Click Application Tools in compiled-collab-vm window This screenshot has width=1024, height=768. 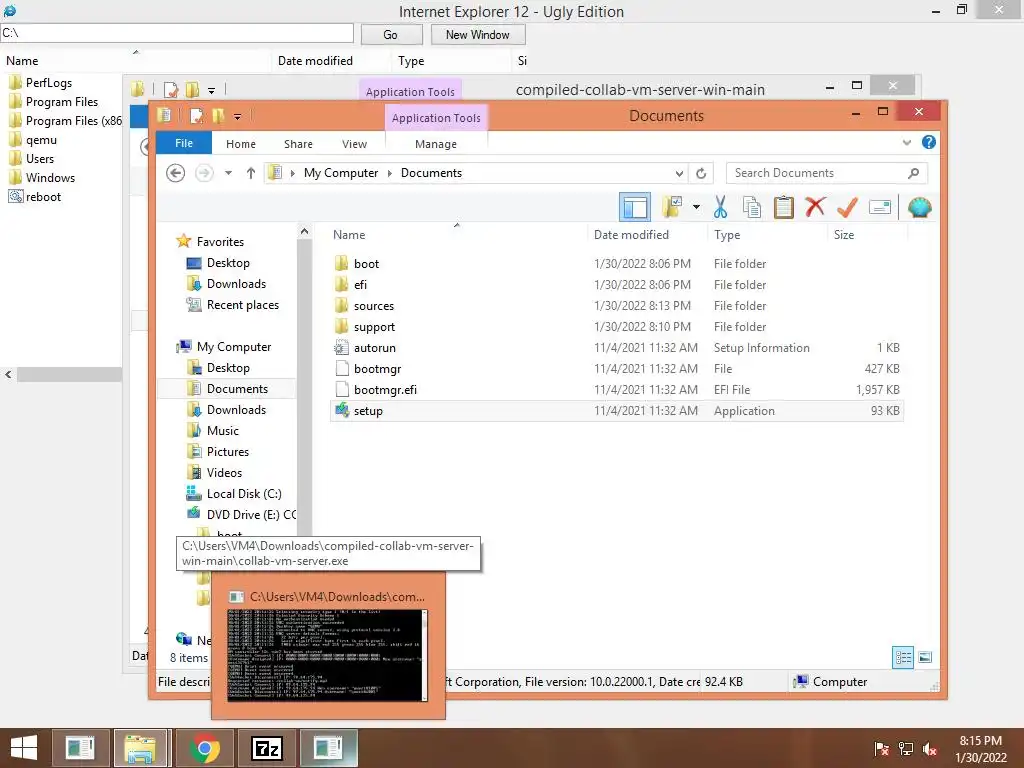click(x=410, y=91)
